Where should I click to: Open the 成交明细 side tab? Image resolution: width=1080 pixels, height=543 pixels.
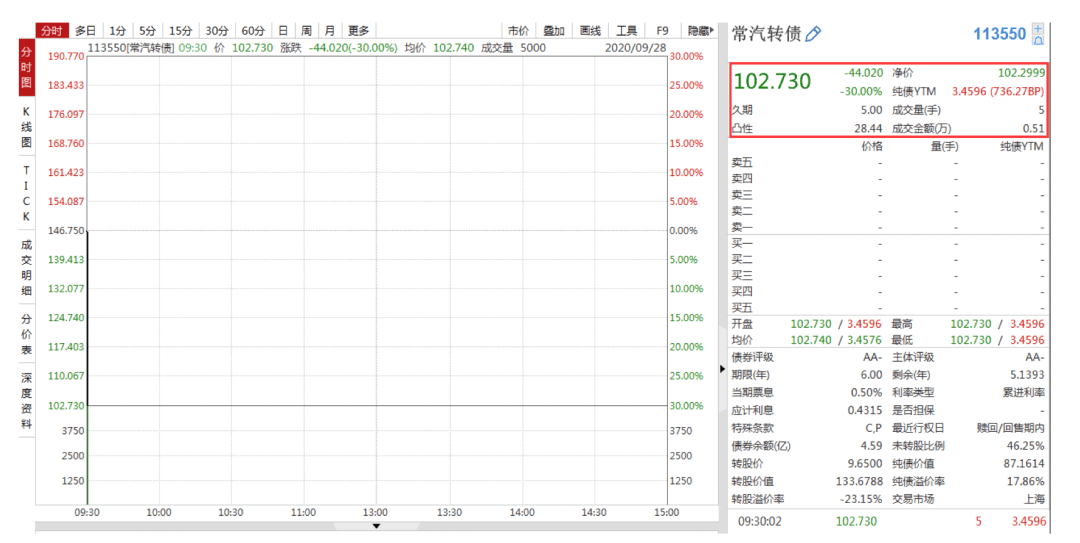pos(26,267)
